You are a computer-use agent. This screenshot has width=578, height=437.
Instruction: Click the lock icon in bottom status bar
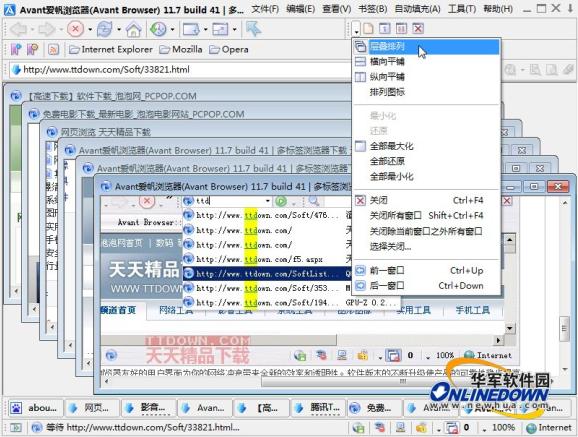click(421, 428)
